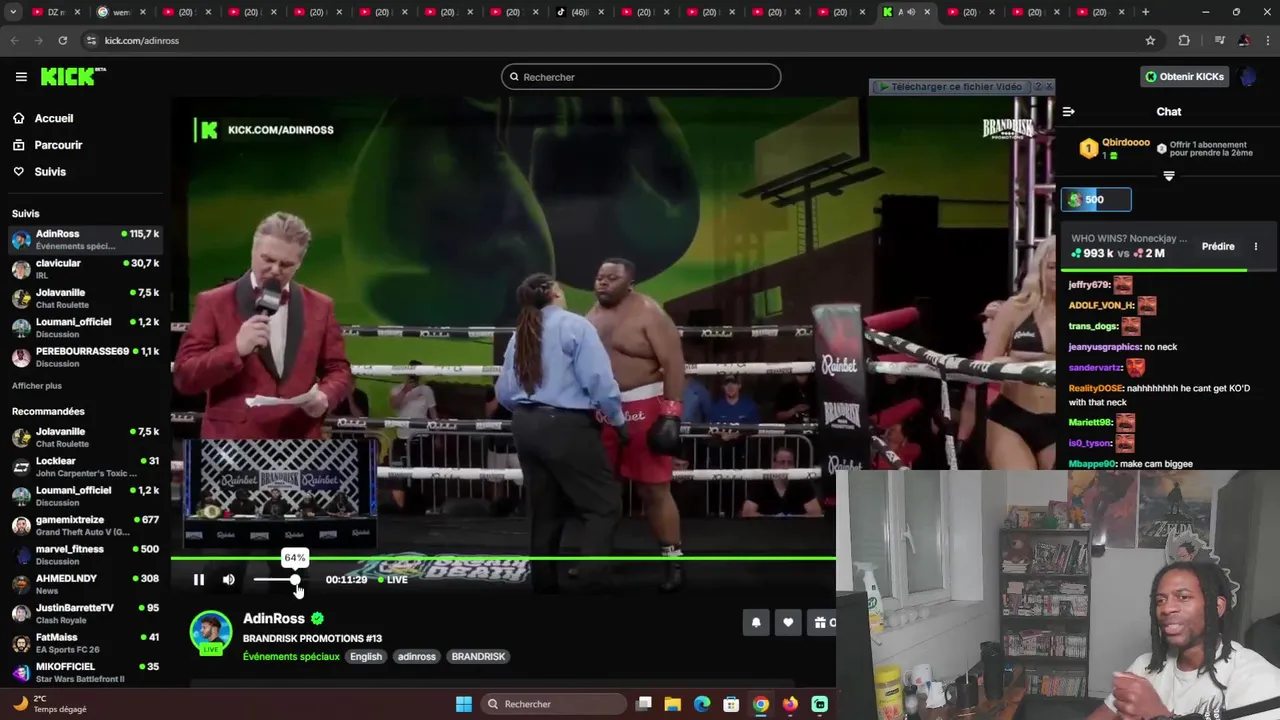Click RealityDOSE username in chat

pyautogui.click(x=1096, y=388)
